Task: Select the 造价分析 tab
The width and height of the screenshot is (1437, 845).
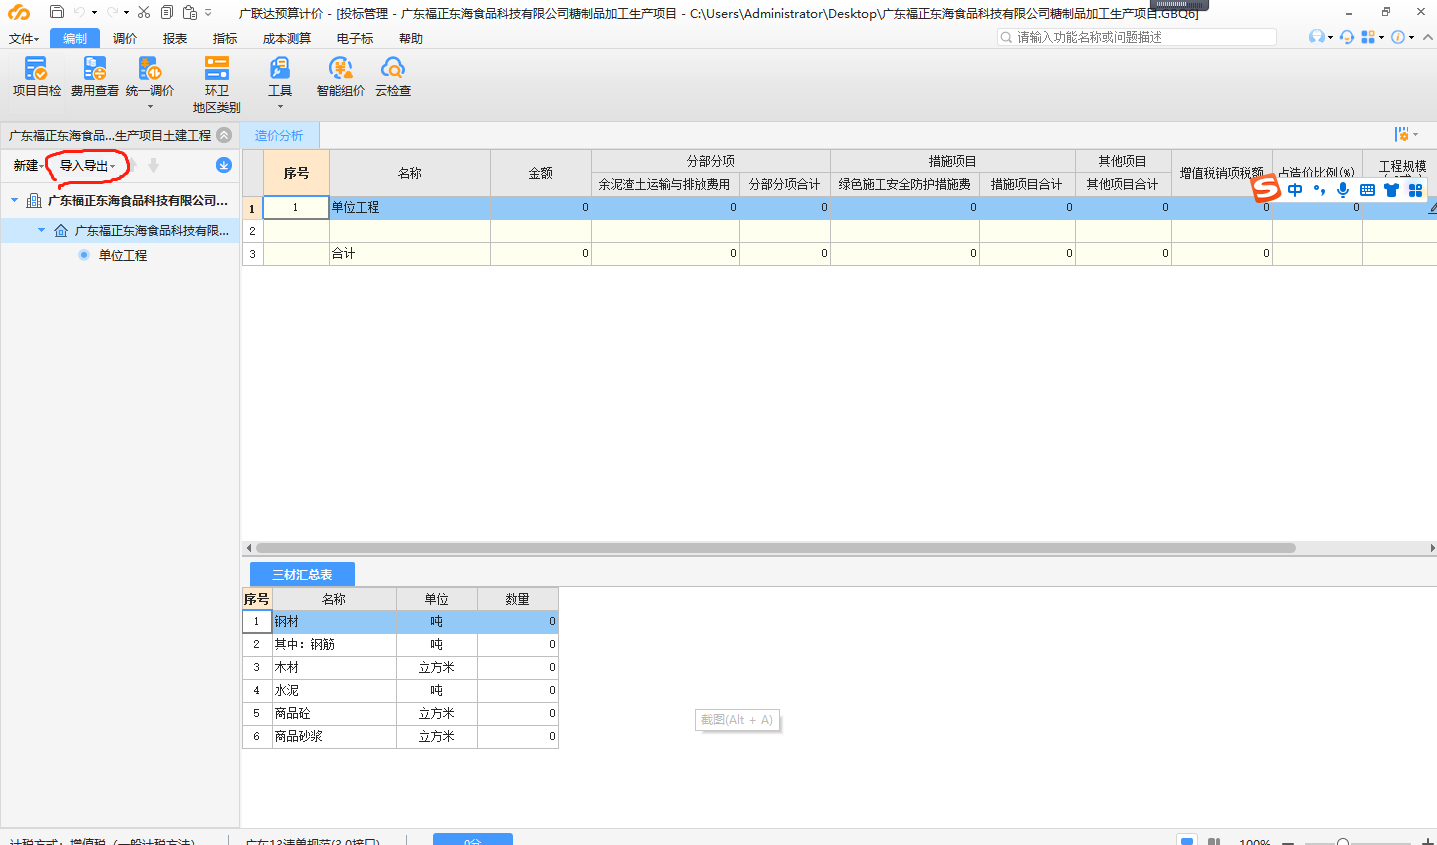Action: click(279, 135)
